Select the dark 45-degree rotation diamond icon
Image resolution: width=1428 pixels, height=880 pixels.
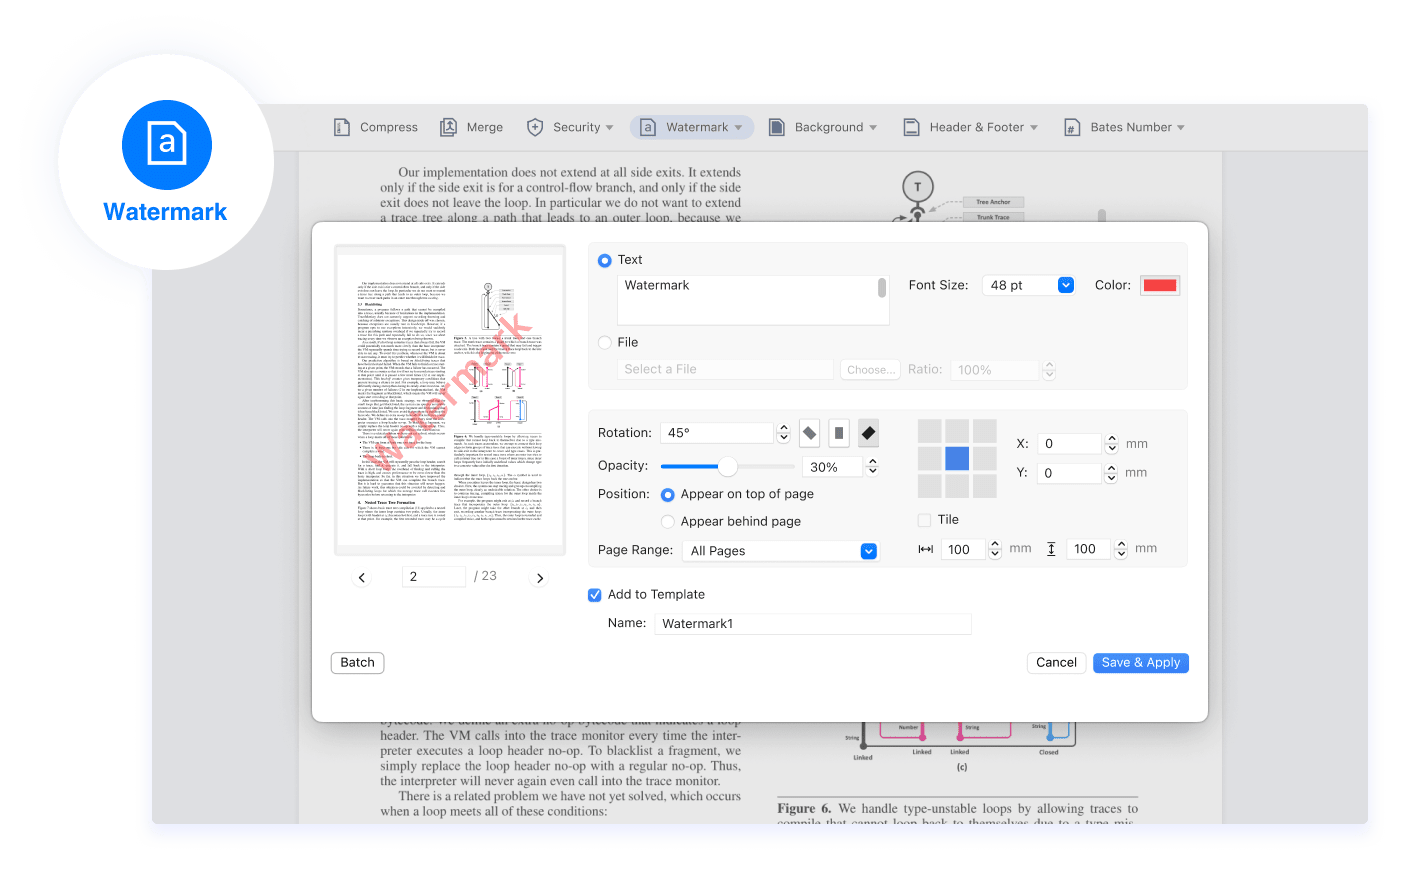point(868,433)
